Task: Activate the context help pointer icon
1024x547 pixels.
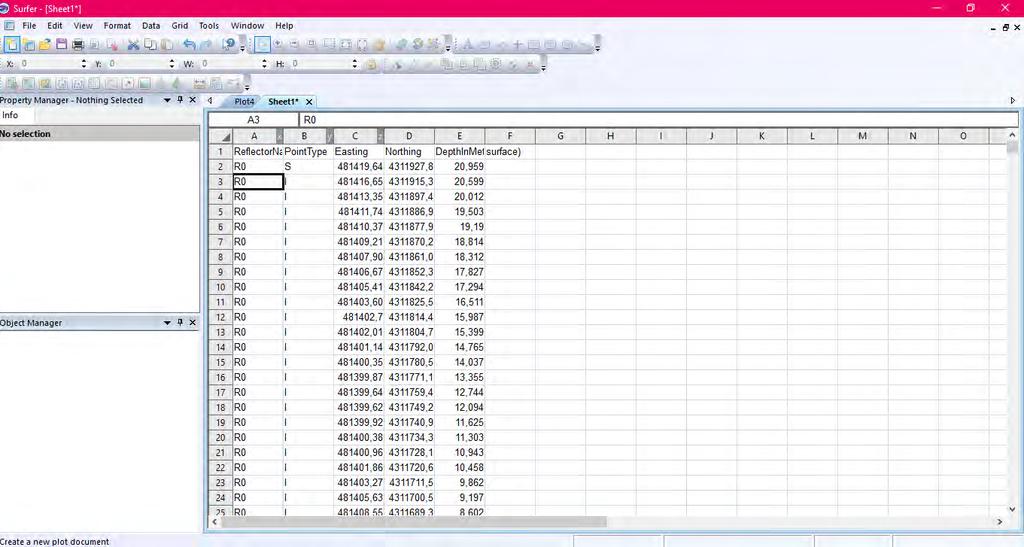Action: pyautogui.click(x=229, y=44)
